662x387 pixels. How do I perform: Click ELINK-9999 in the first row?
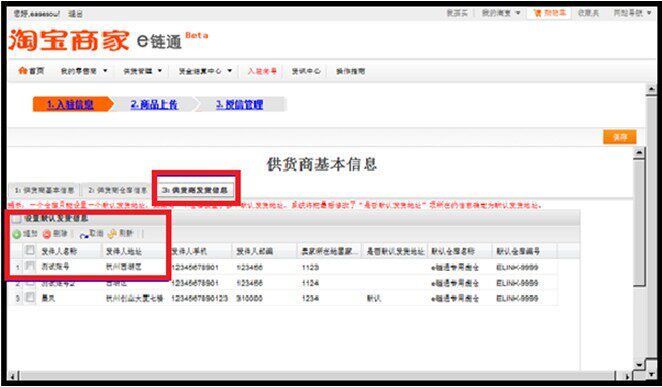[517, 268]
